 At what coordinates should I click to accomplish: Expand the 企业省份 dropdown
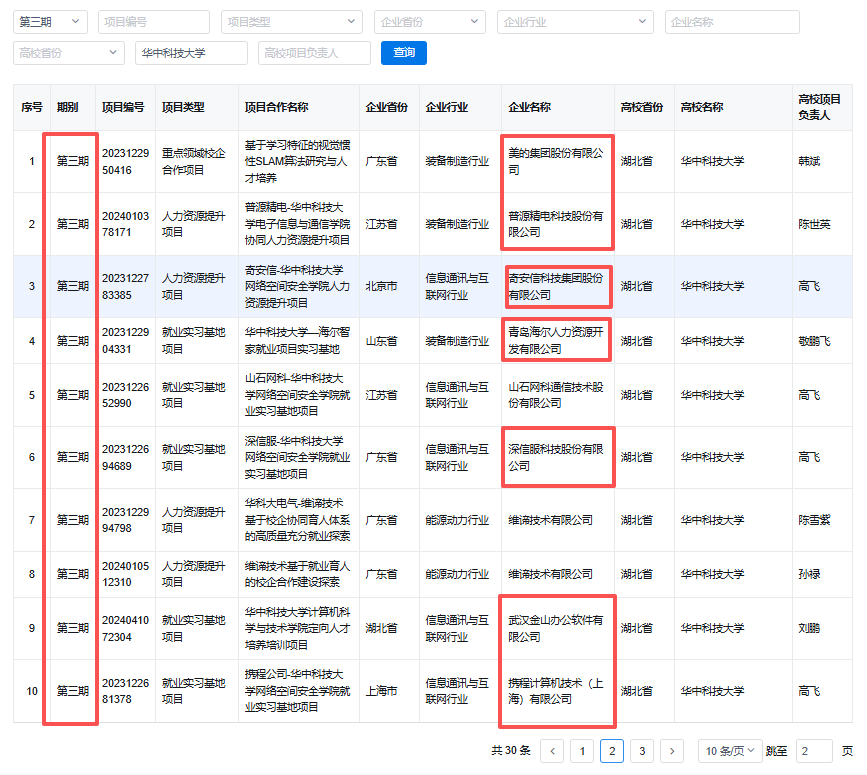click(430, 22)
